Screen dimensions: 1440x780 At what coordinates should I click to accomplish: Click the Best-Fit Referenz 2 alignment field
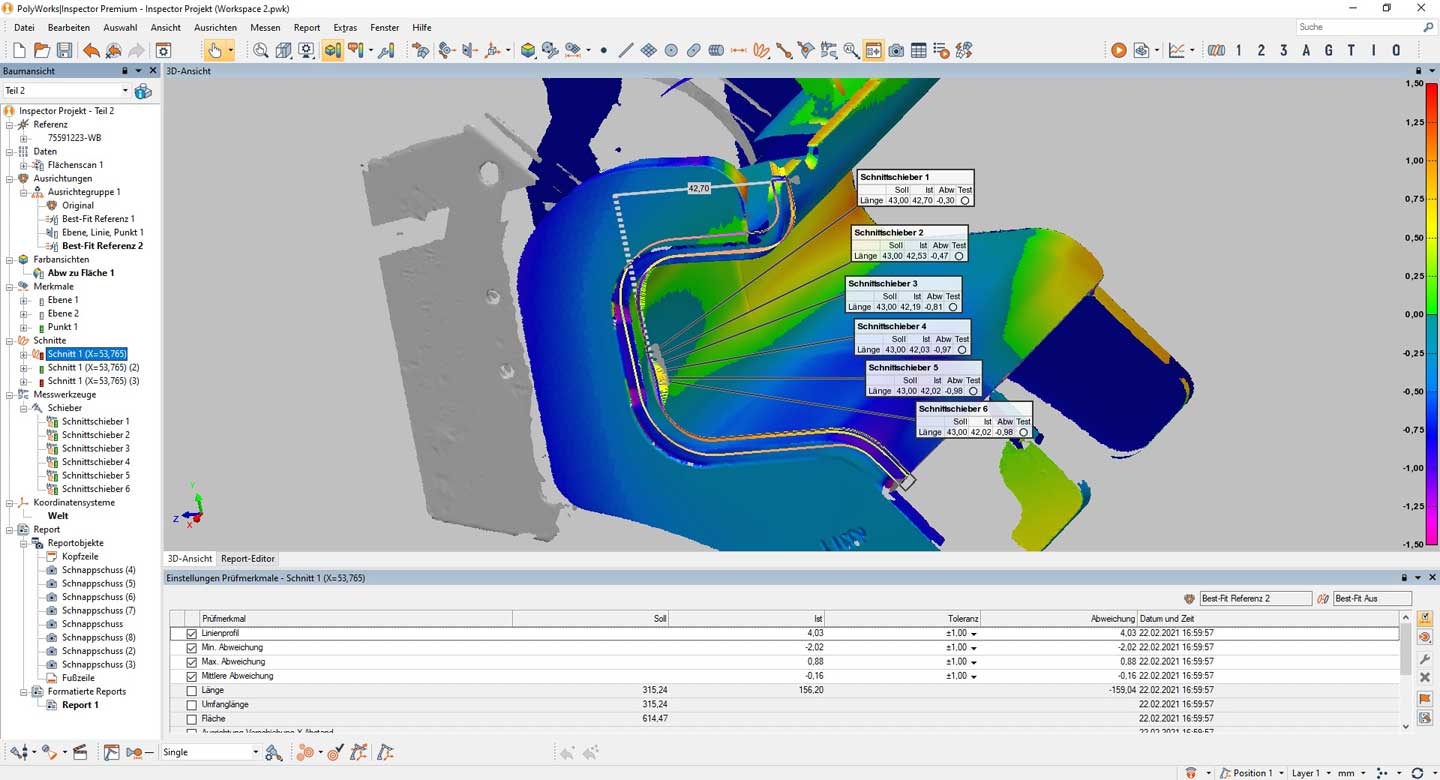click(x=1255, y=598)
